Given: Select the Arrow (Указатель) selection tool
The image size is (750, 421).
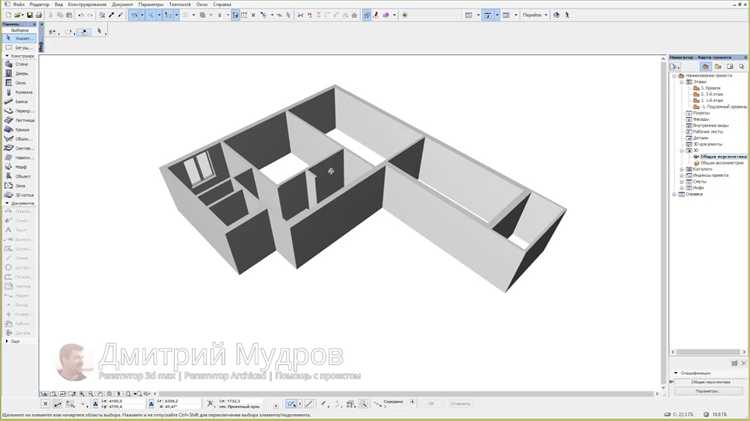Looking at the screenshot, I should [19, 38].
